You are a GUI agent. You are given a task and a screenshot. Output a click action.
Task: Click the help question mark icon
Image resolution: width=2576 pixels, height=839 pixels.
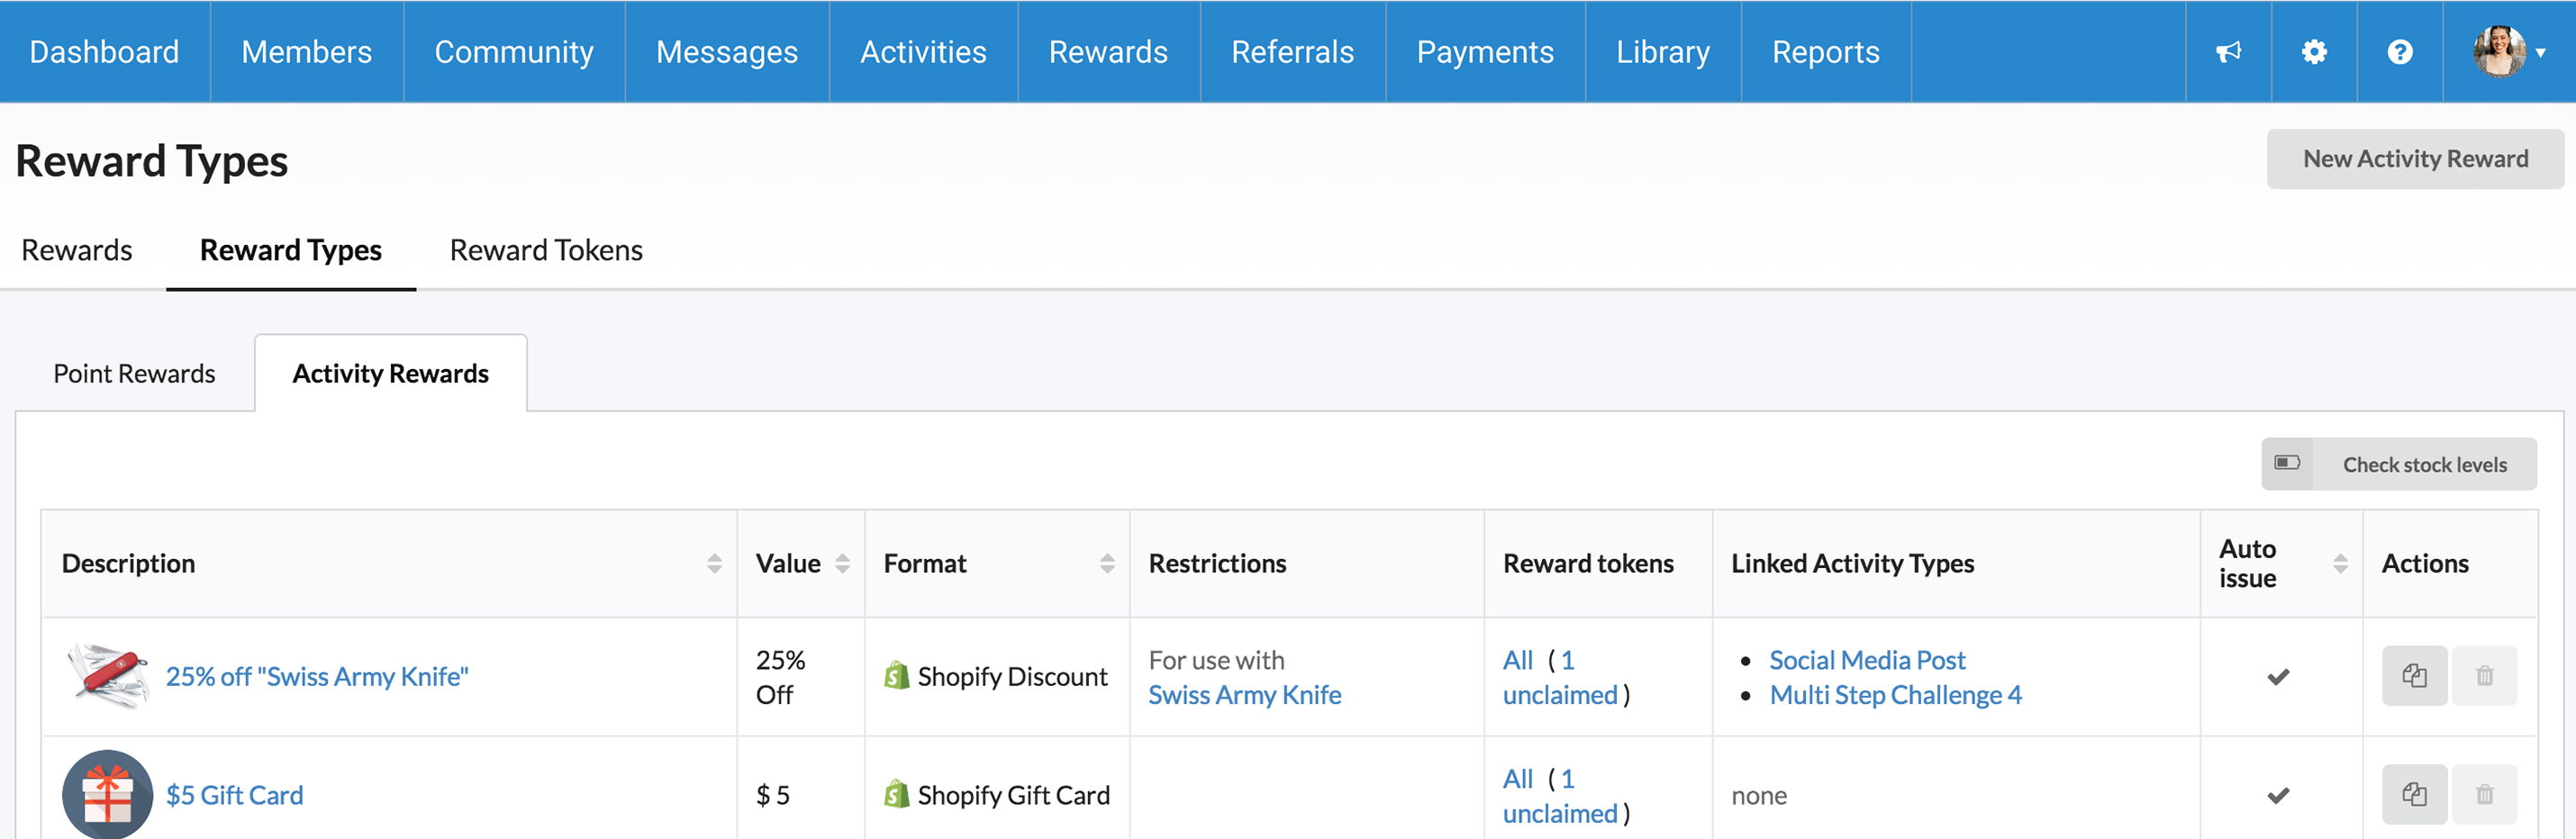(x=2400, y=52)
